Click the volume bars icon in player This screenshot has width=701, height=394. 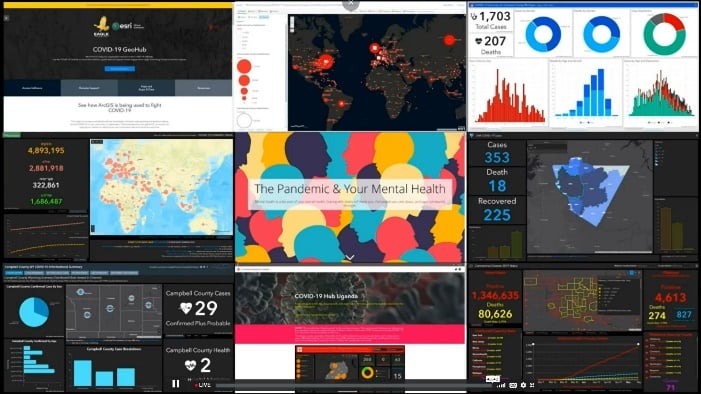tap(502, 385)
